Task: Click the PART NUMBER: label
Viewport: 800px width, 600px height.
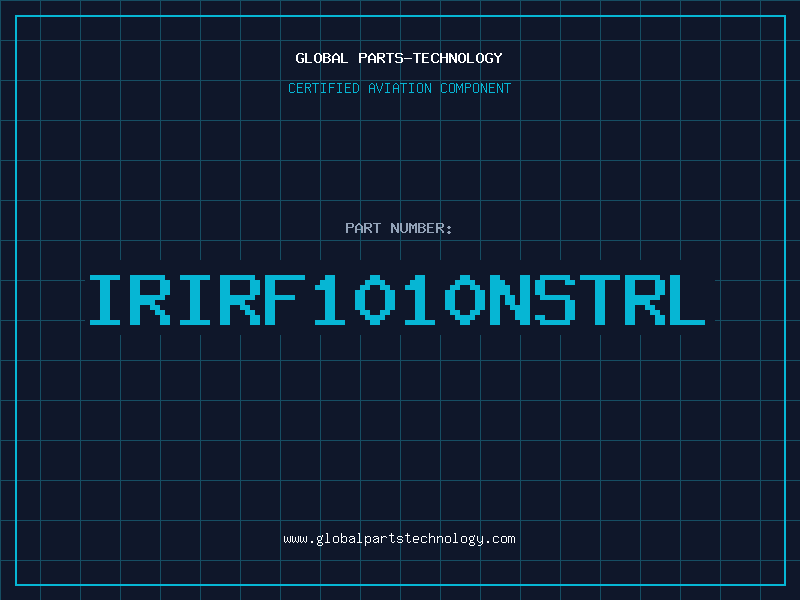Action: pyautogui.click(x=399, y=228)
